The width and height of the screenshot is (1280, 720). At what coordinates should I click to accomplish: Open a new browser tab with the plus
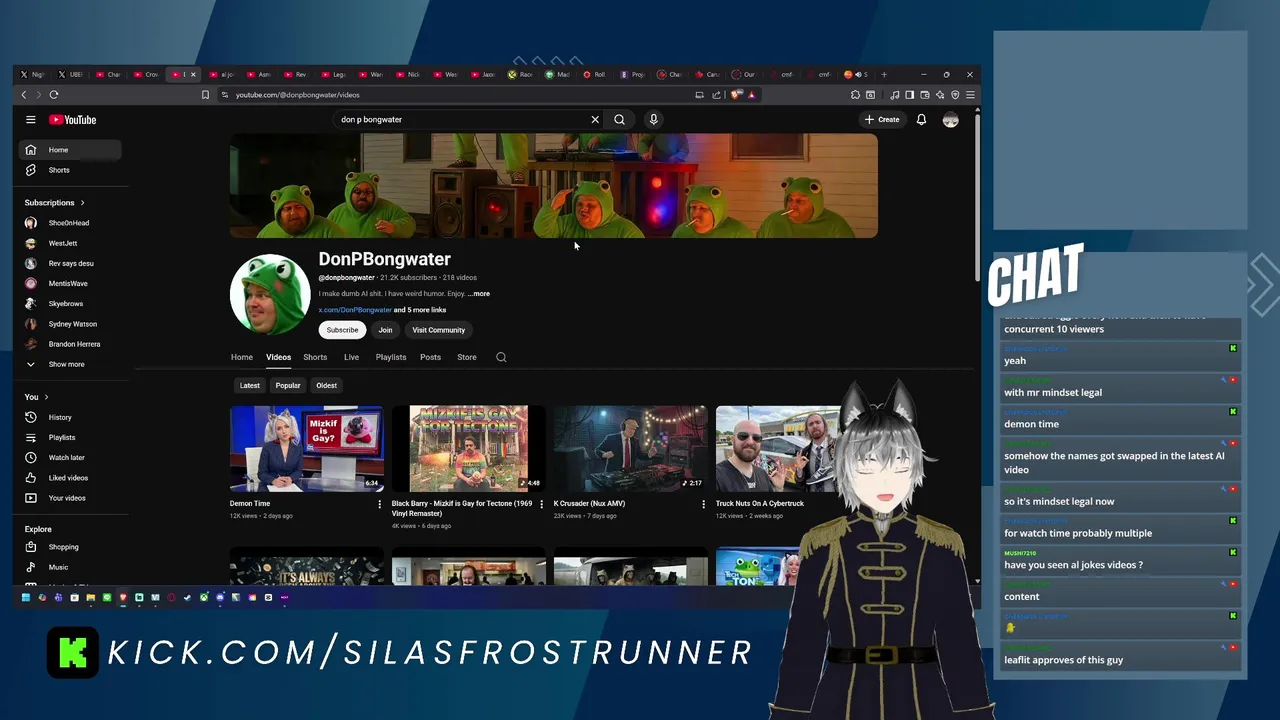884,74
